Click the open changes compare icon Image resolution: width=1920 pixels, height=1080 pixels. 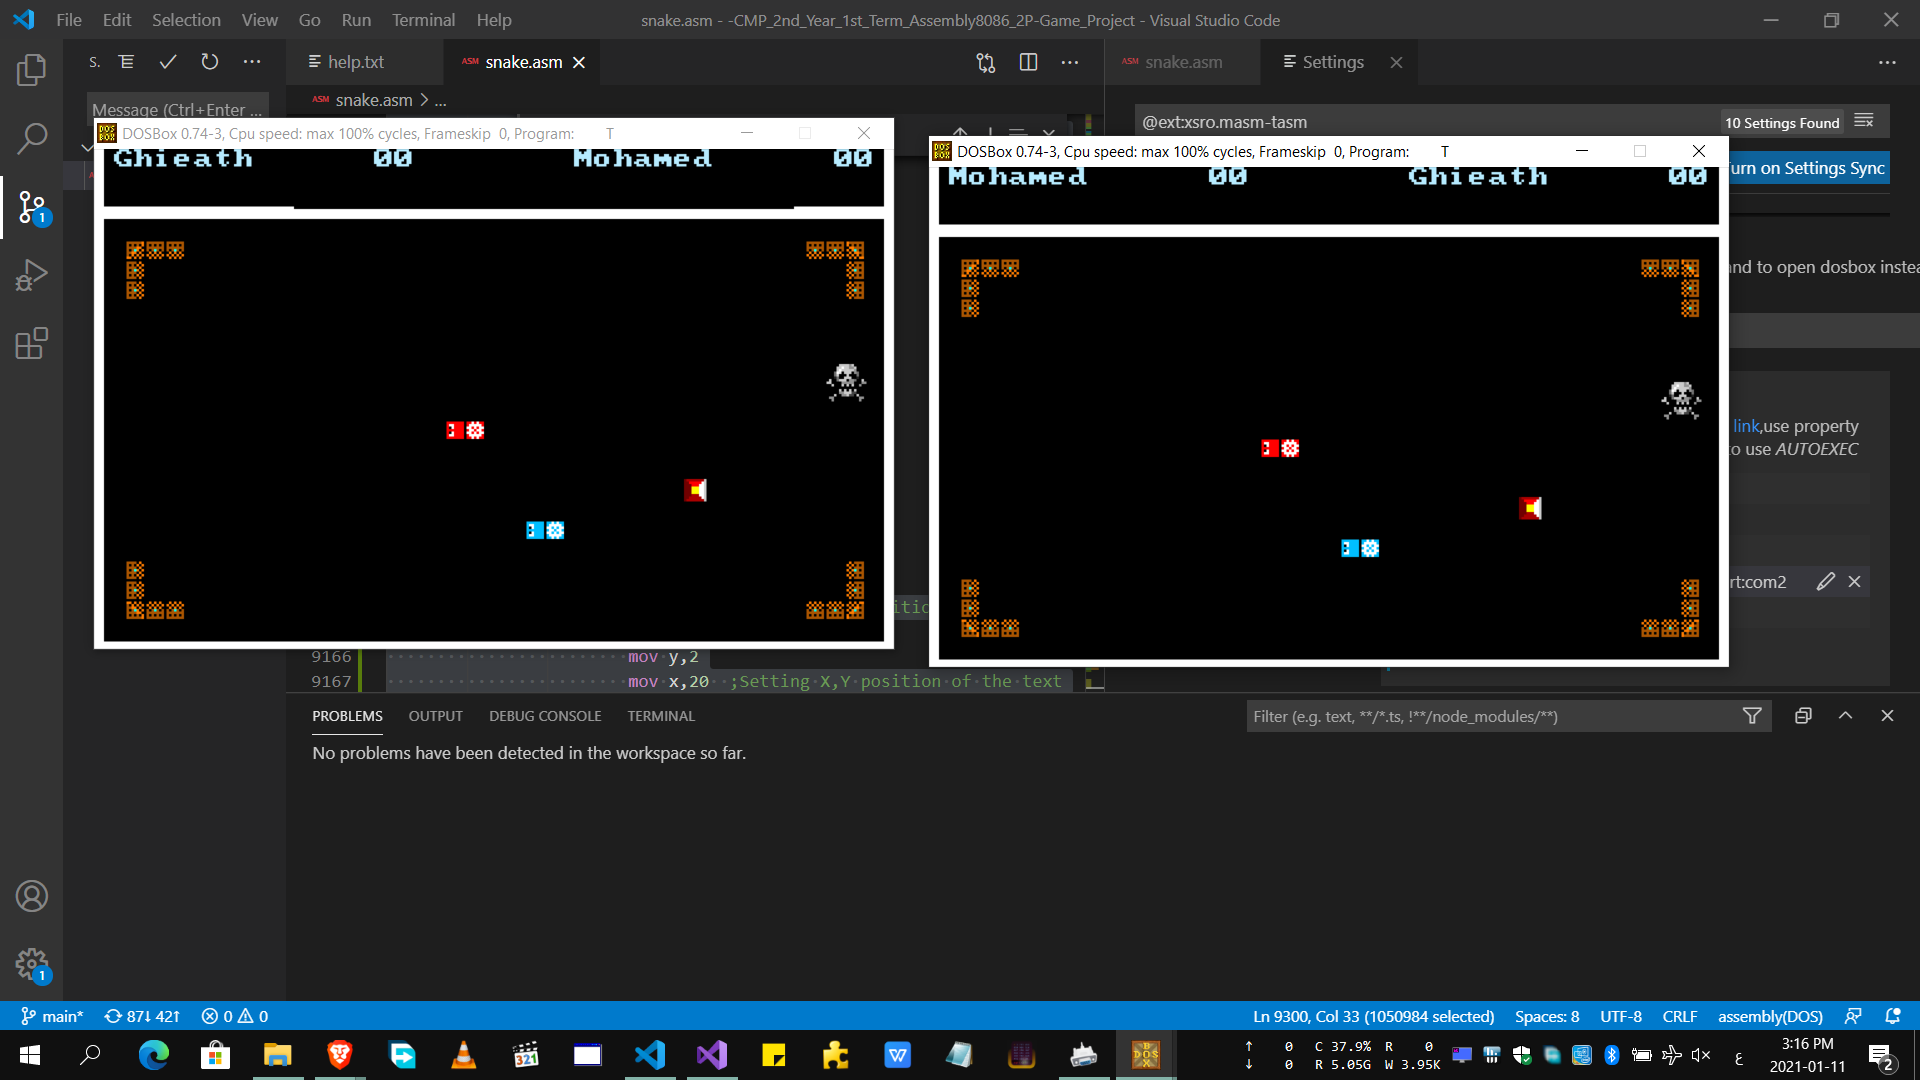986,62
